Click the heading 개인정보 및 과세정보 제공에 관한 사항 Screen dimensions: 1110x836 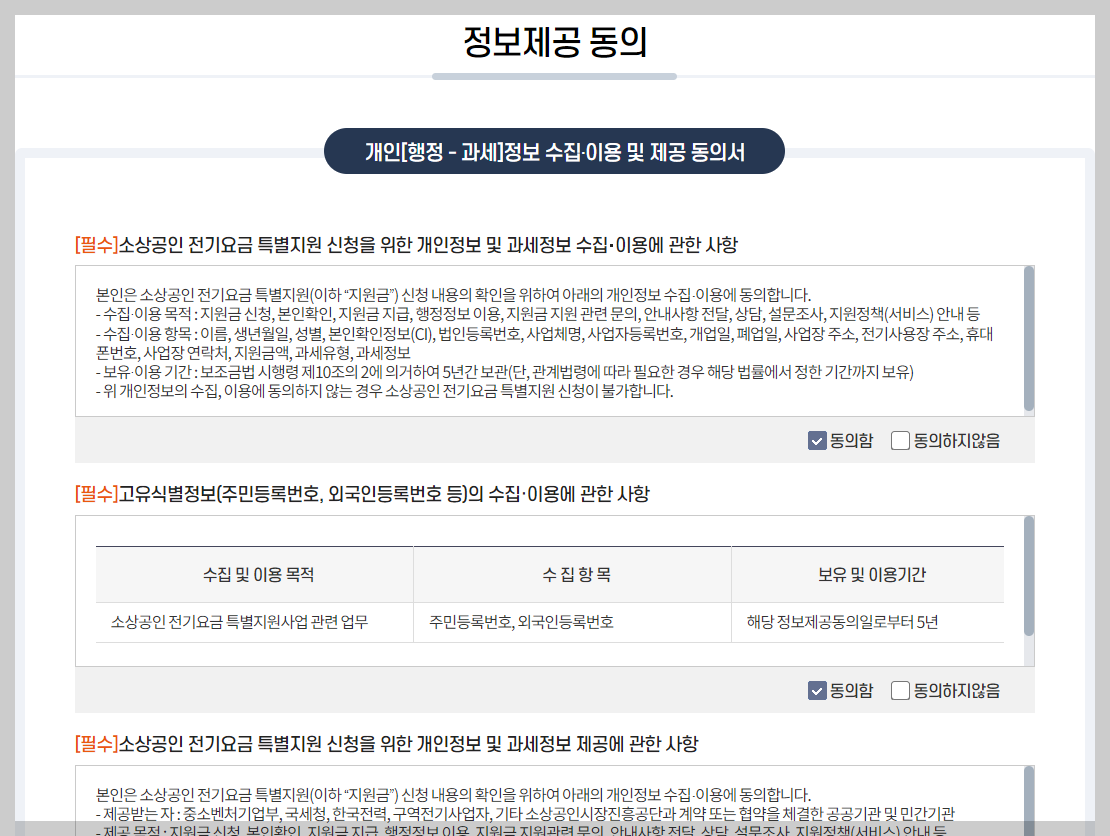coord(387,744)
